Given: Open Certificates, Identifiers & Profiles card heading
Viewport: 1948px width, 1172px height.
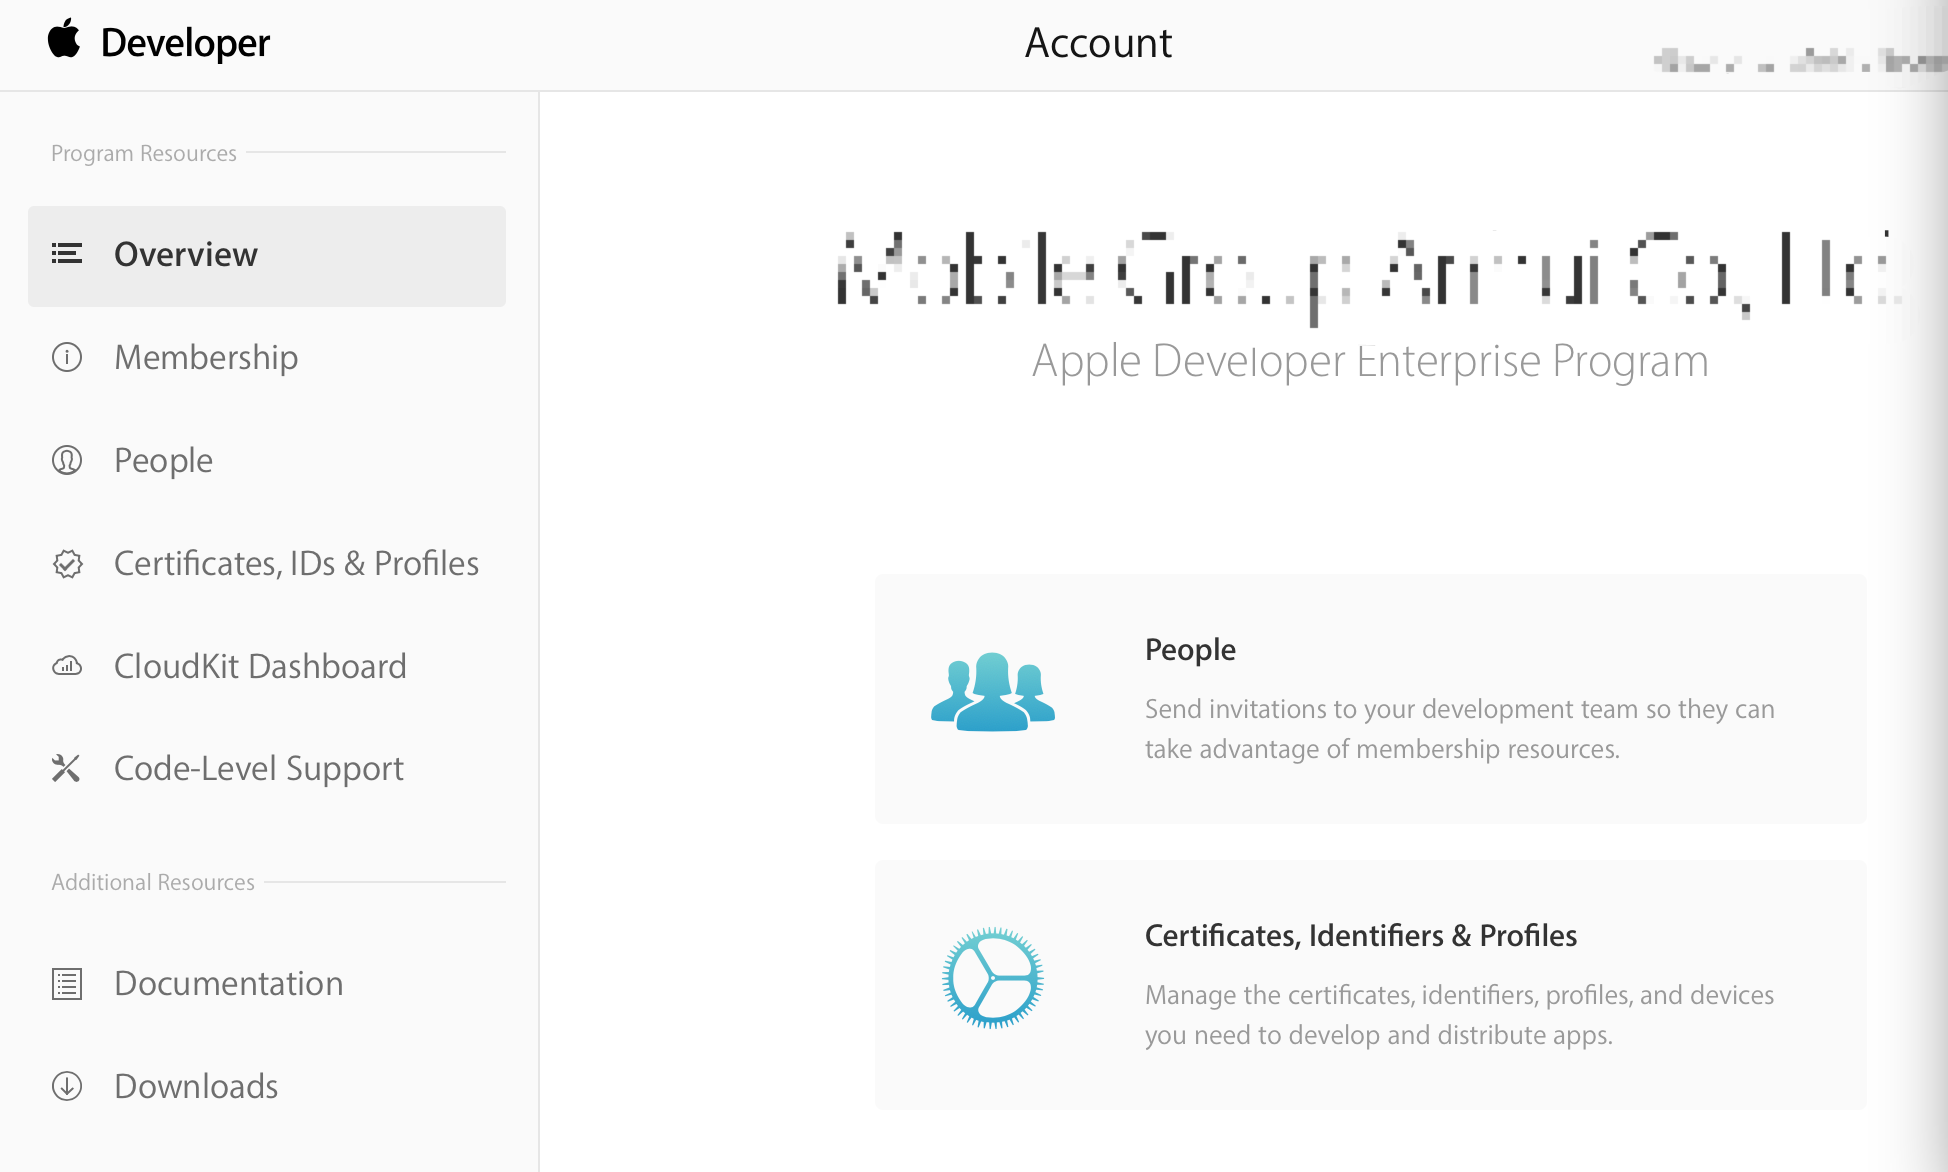Looking at the screenshot, I should click(x=1360, y=936).
